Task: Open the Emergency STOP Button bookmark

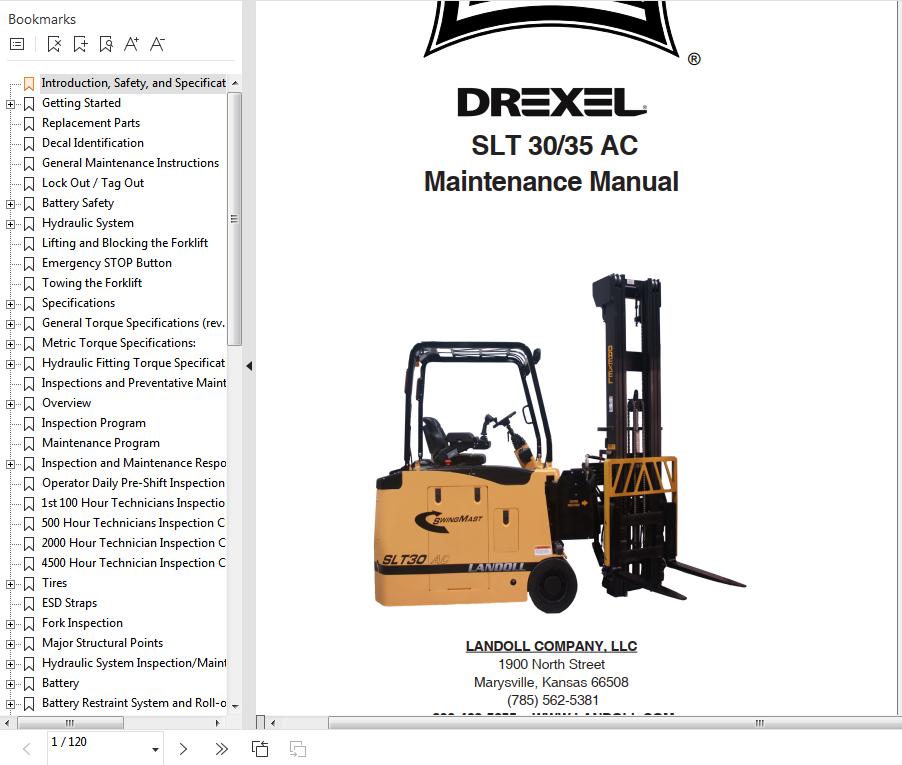Action: click(x=106, y=263)
